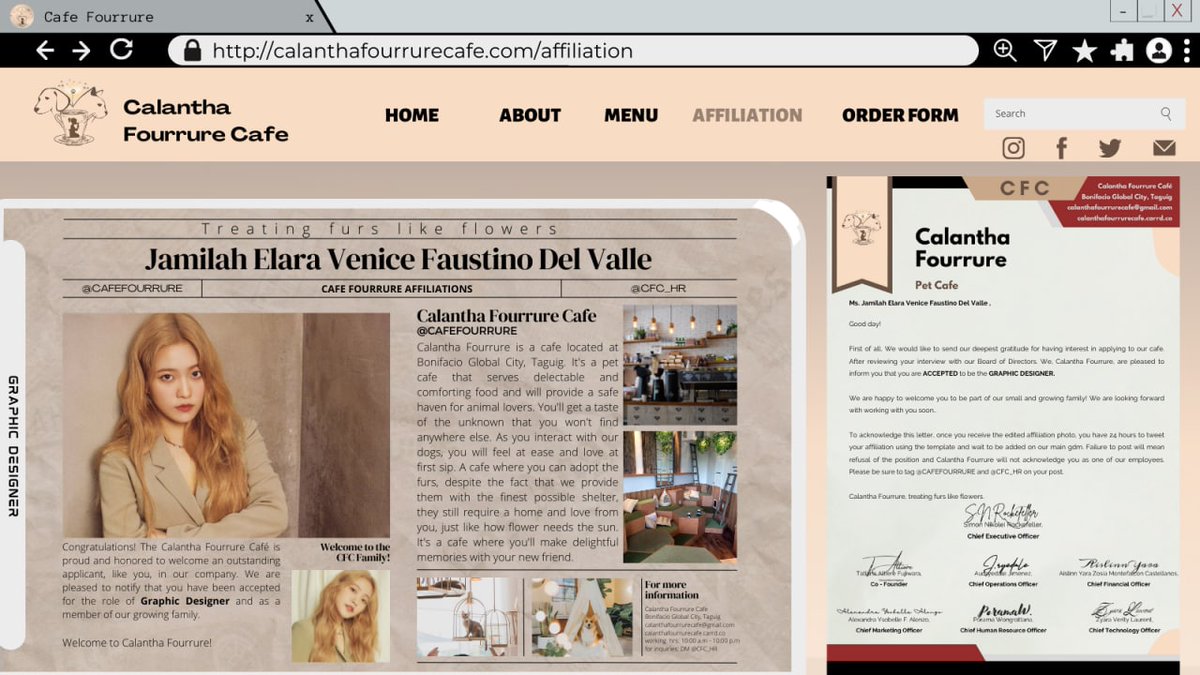Click the send/paper plane toolbar icon

[x=1045, y=50]
